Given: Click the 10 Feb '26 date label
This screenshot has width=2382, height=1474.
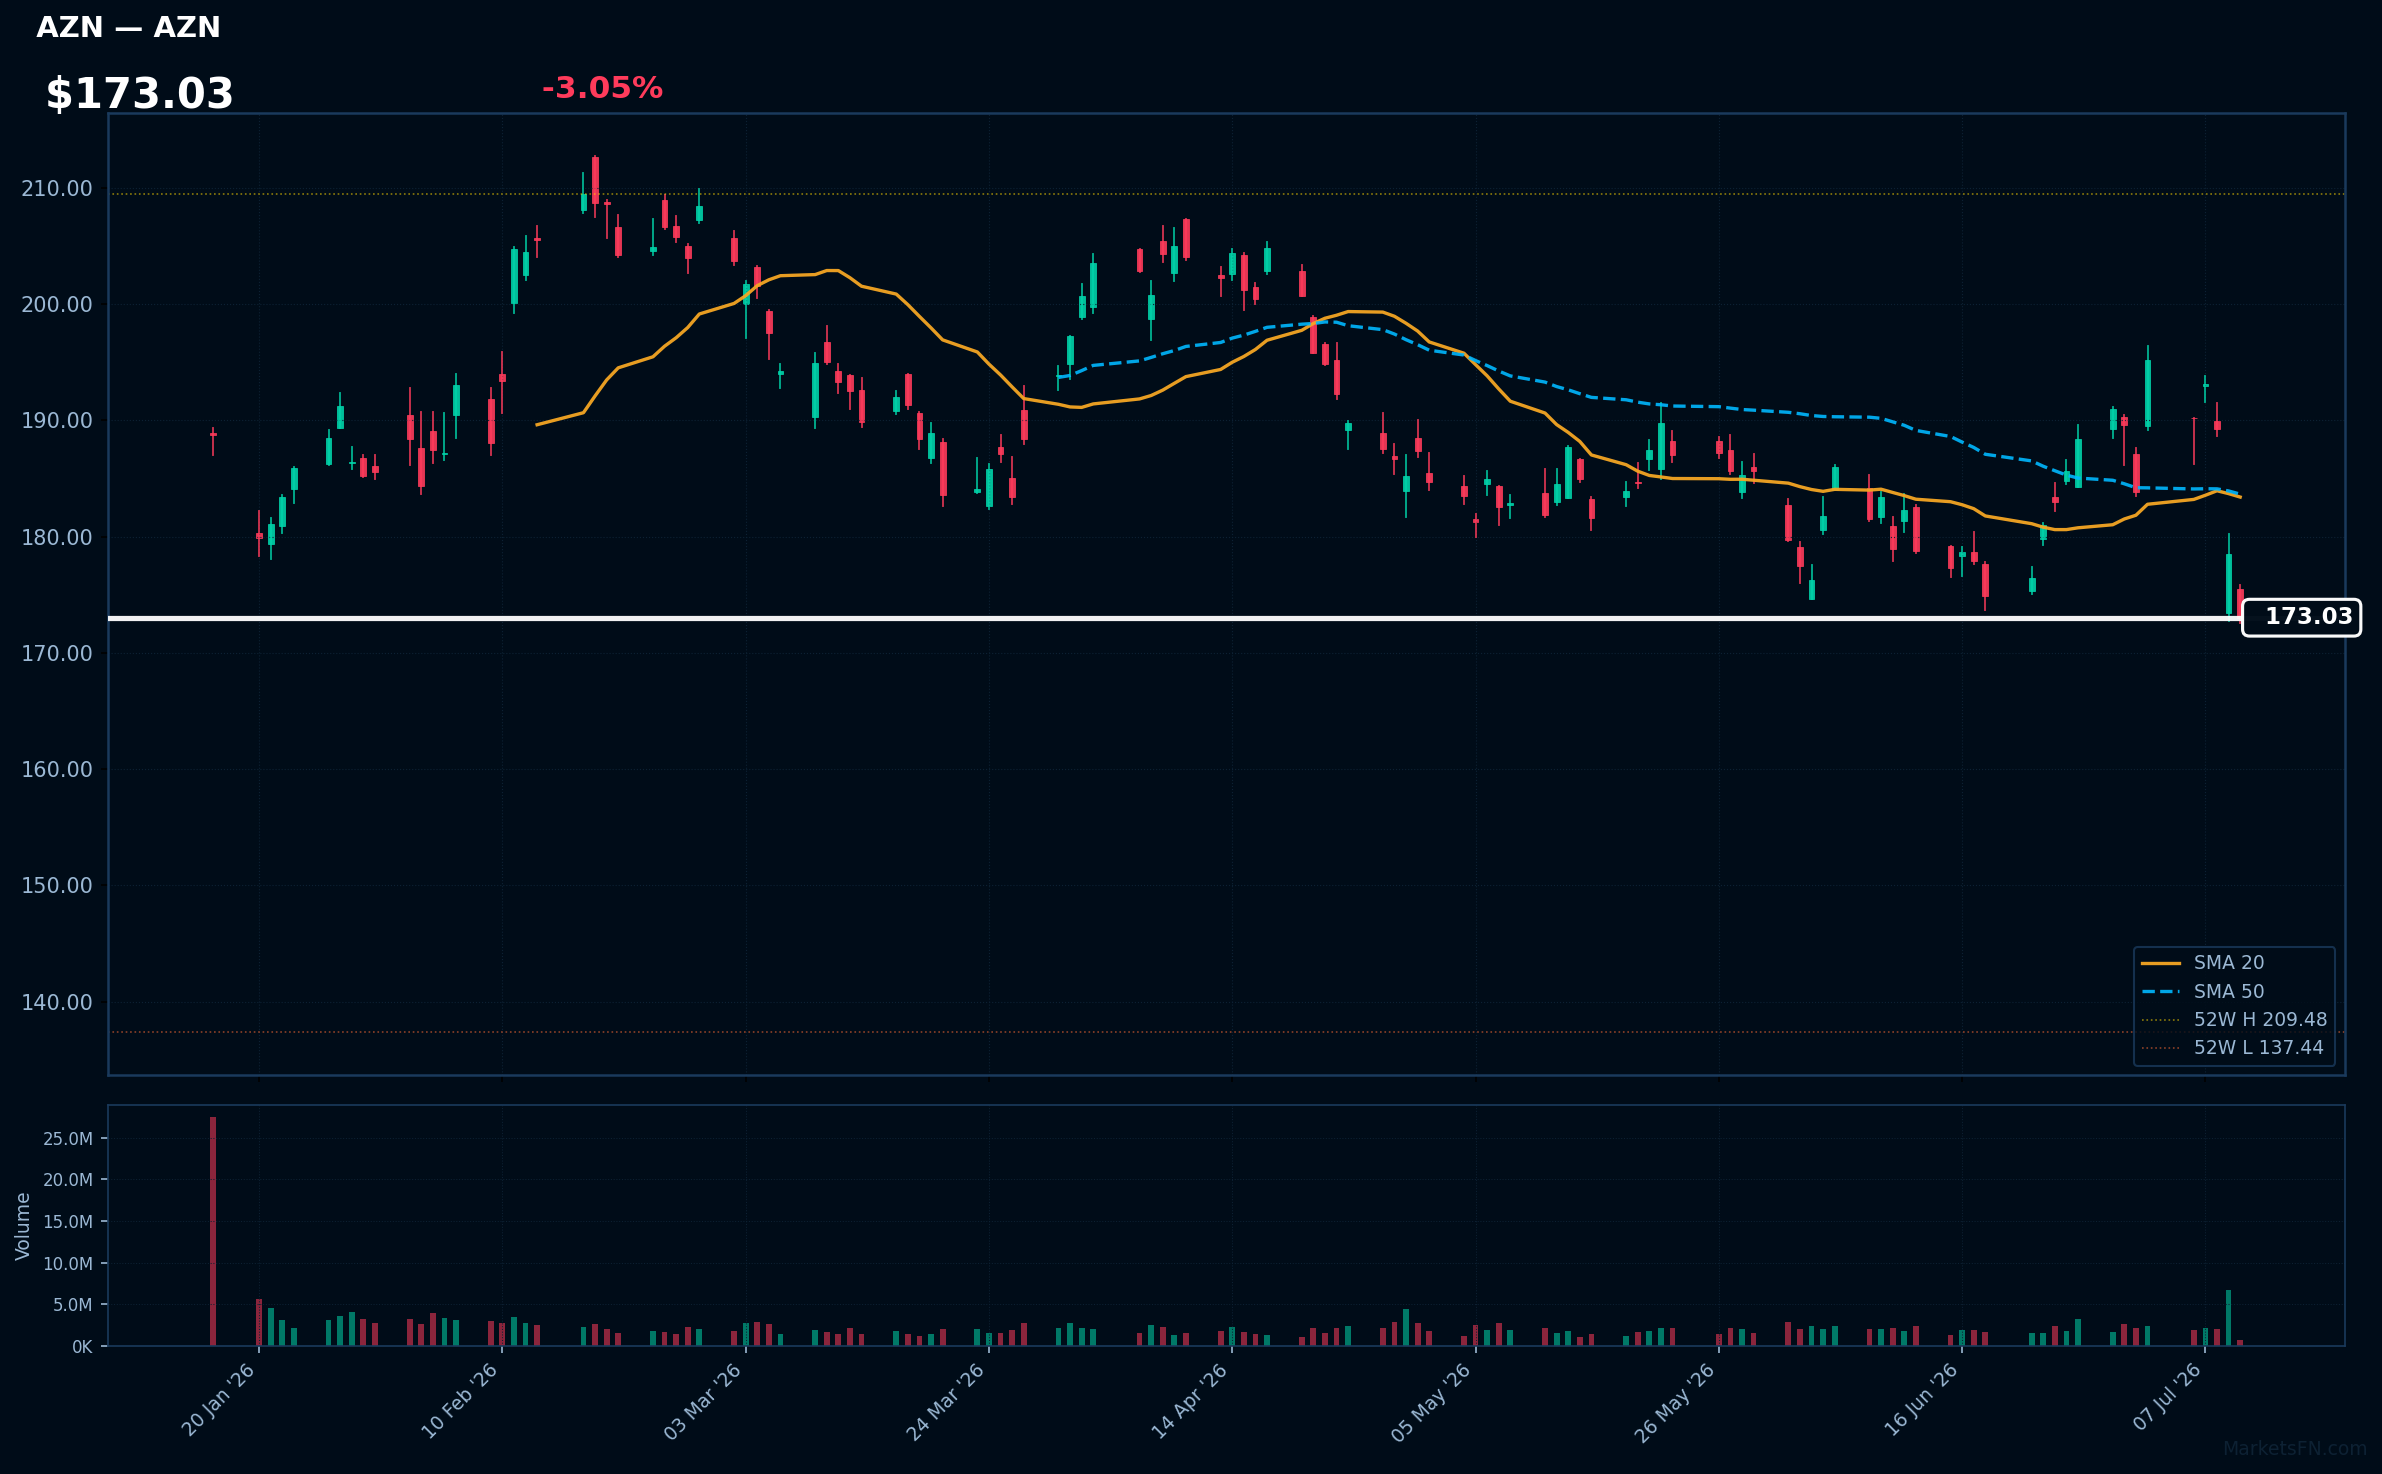Looking at the screenshot, I should 459,1400.
